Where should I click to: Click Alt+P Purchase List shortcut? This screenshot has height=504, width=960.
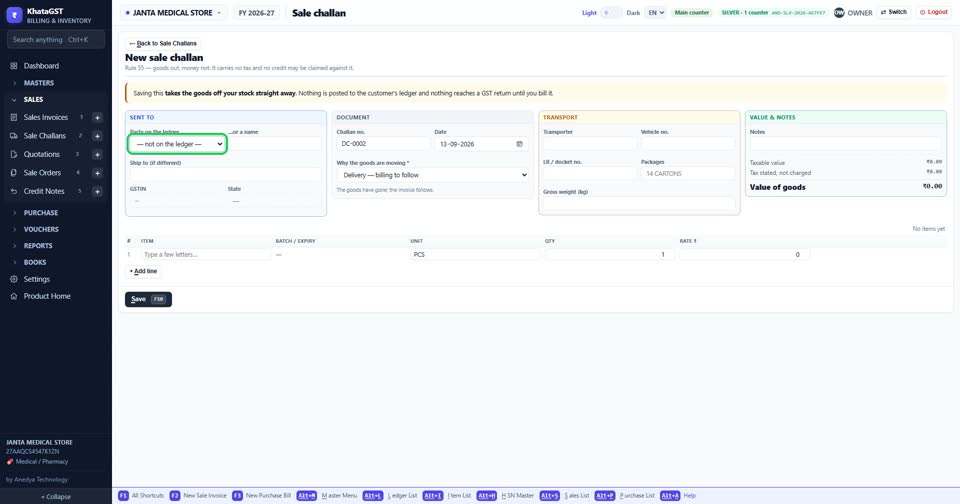tap(624, 495)
